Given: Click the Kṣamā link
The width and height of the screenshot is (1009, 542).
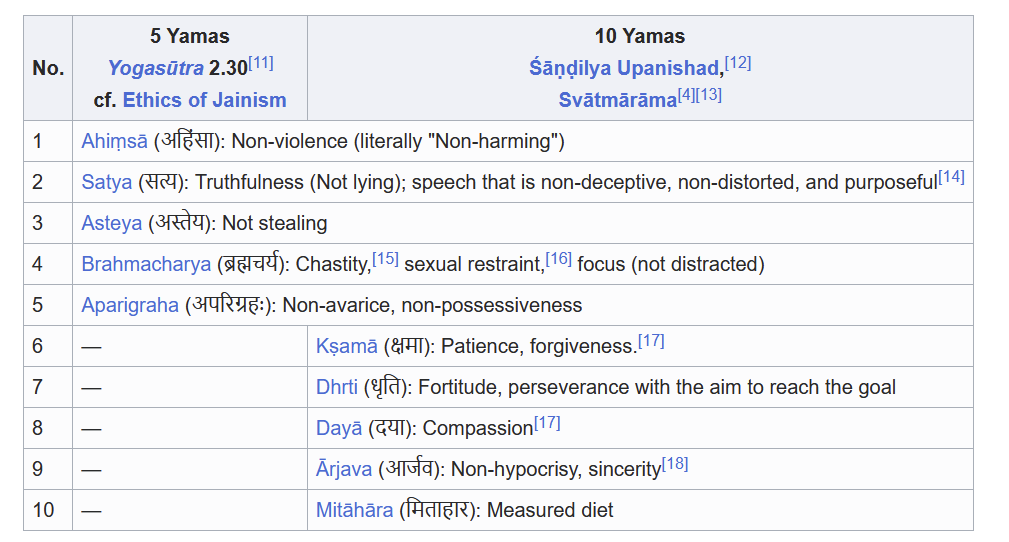Looking at the screenshot, I should 346,346.
